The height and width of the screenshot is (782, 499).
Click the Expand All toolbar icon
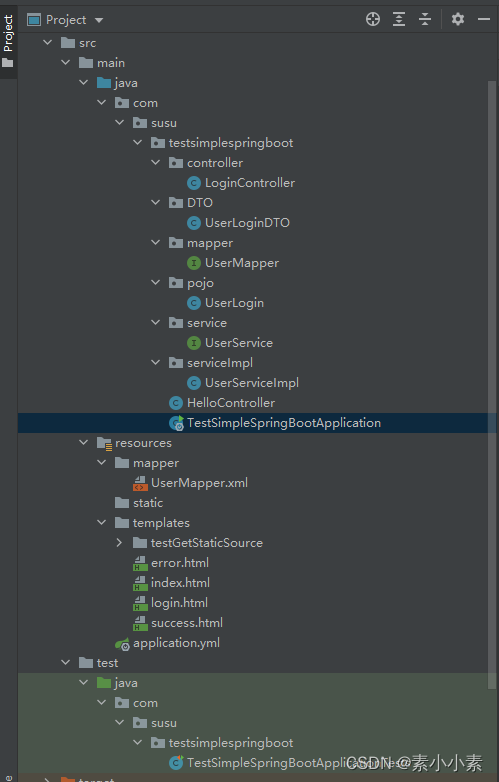(399, 19)
